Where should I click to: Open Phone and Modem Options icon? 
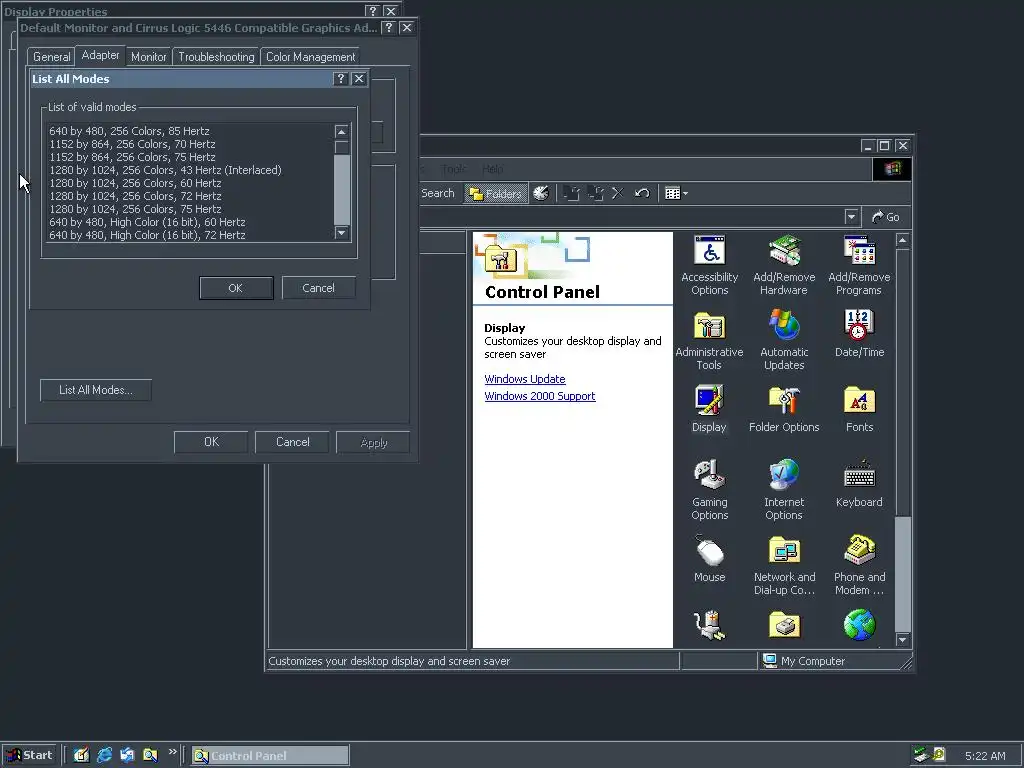[x=859, y=566]
